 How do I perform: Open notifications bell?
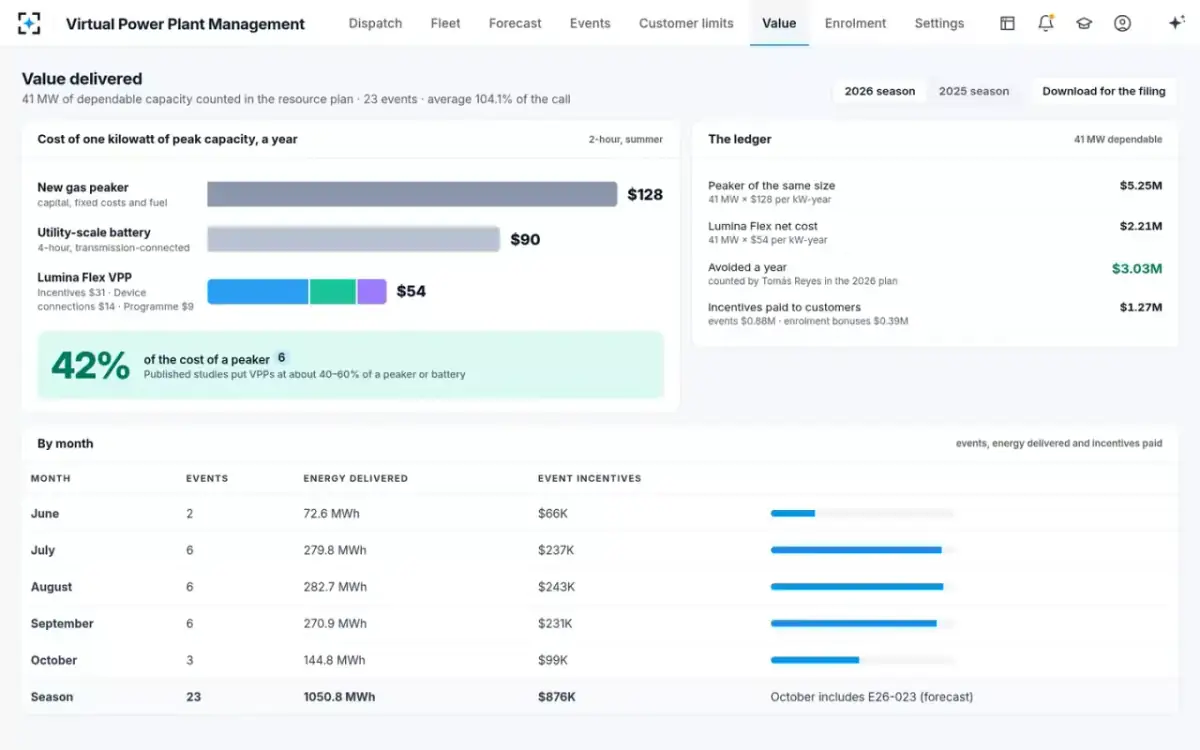tap(1046, 23)
